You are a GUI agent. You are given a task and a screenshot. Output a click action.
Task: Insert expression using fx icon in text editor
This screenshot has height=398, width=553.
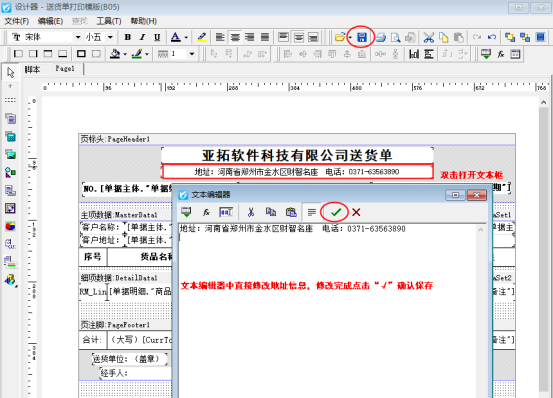[x=206, y=212]
